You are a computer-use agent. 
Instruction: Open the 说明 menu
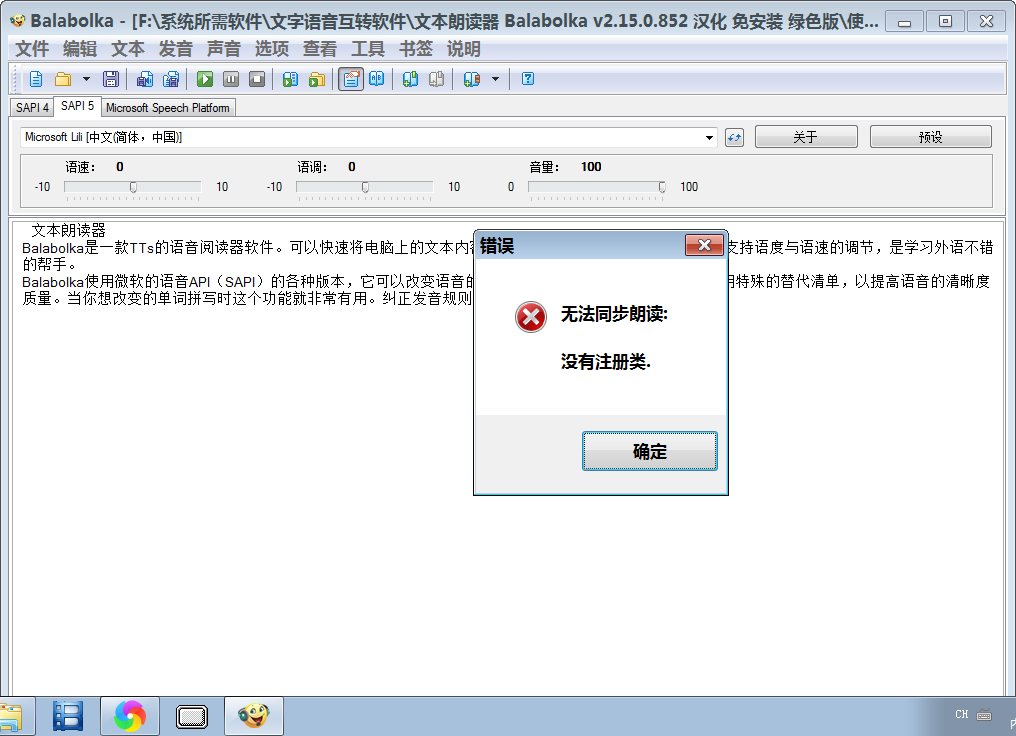463,49
